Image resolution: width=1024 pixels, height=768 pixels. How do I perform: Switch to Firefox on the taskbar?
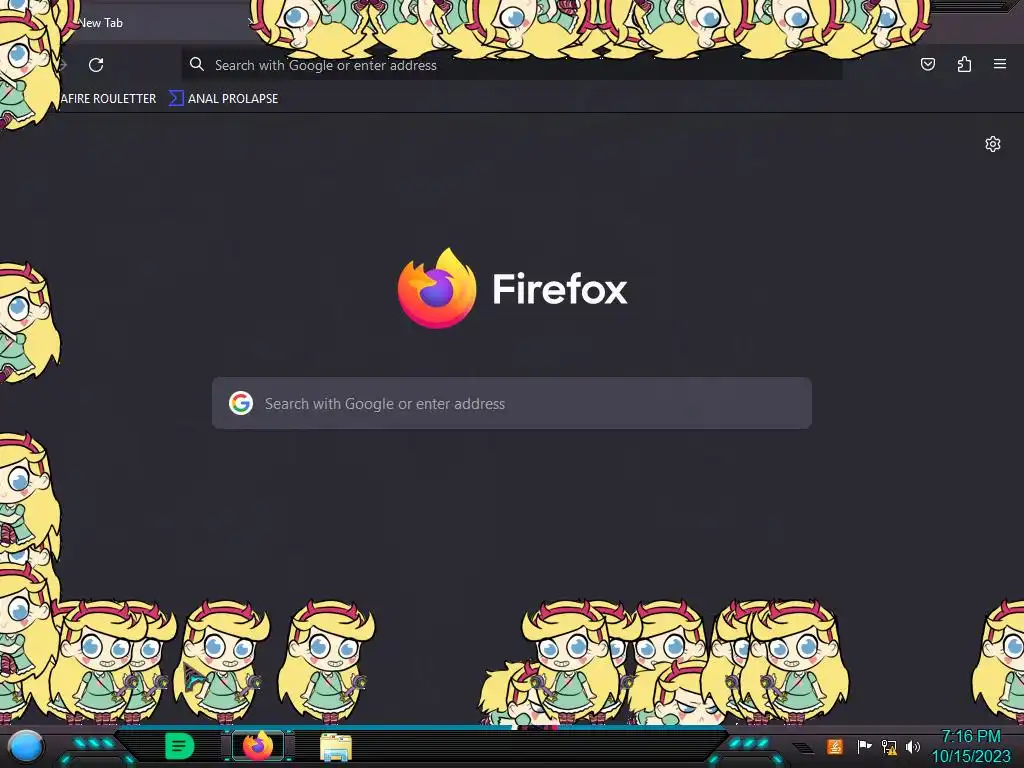[x=258, y=746]
